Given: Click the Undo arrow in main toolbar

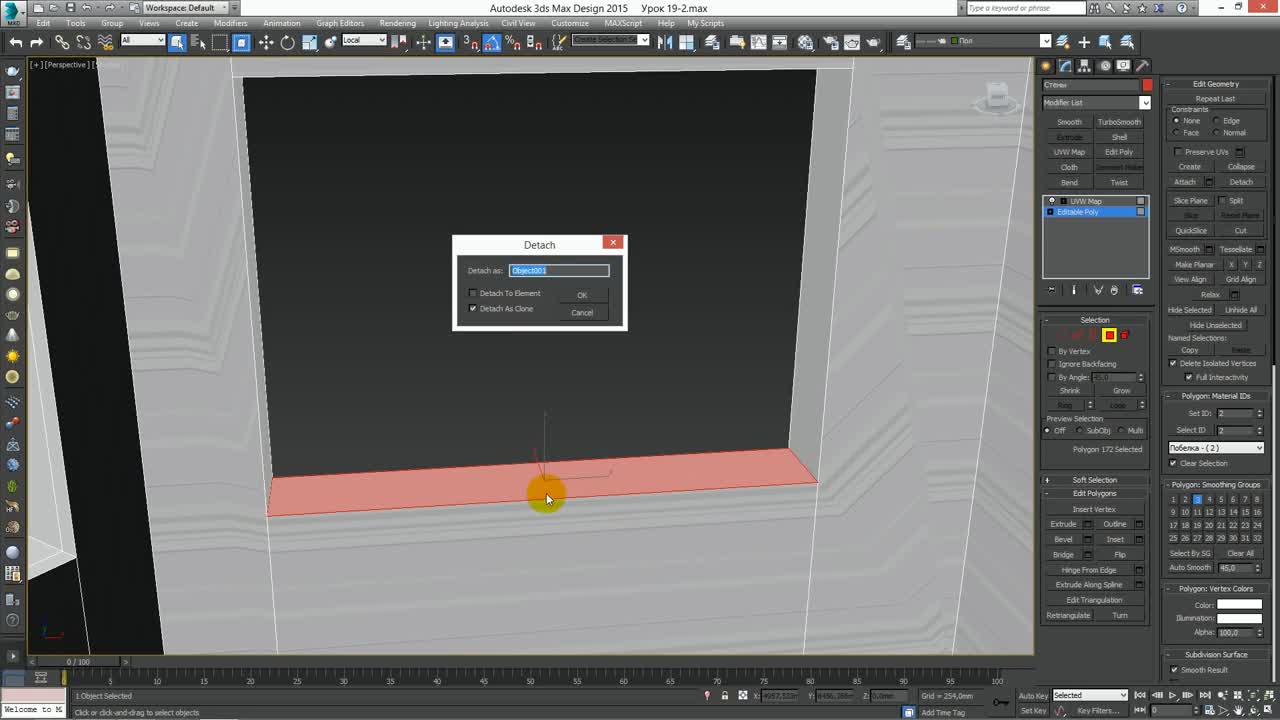Looking at the screenshot, I should coord(16,42).
